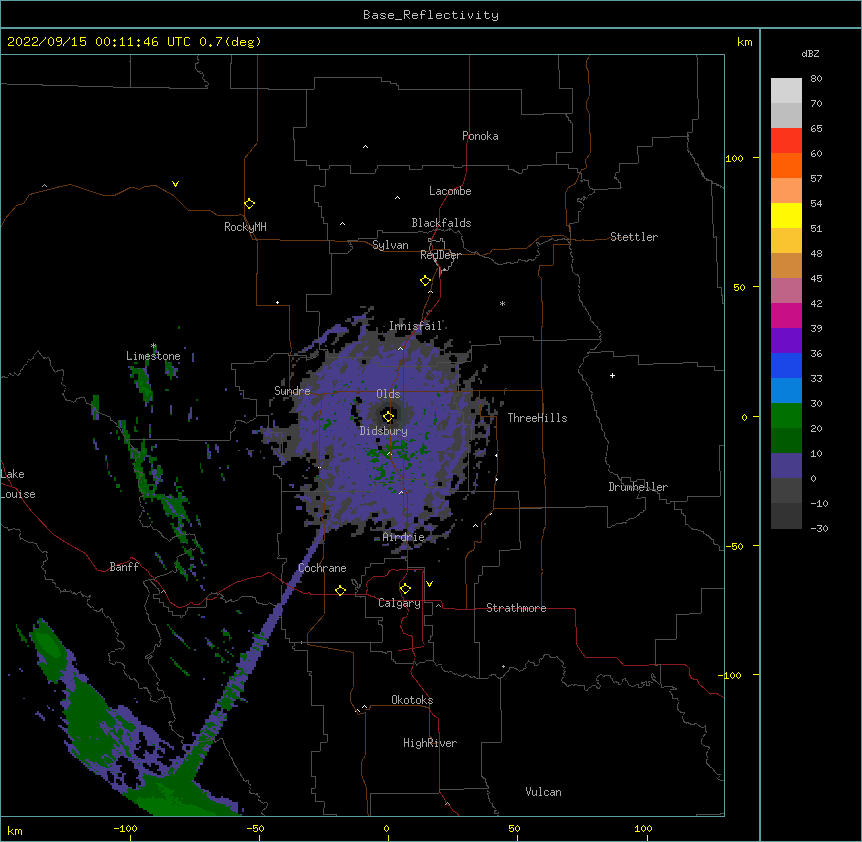Screen dimensions: 862x842
Task: Click the Base_Reflectivity title
Action: point(431,15)
